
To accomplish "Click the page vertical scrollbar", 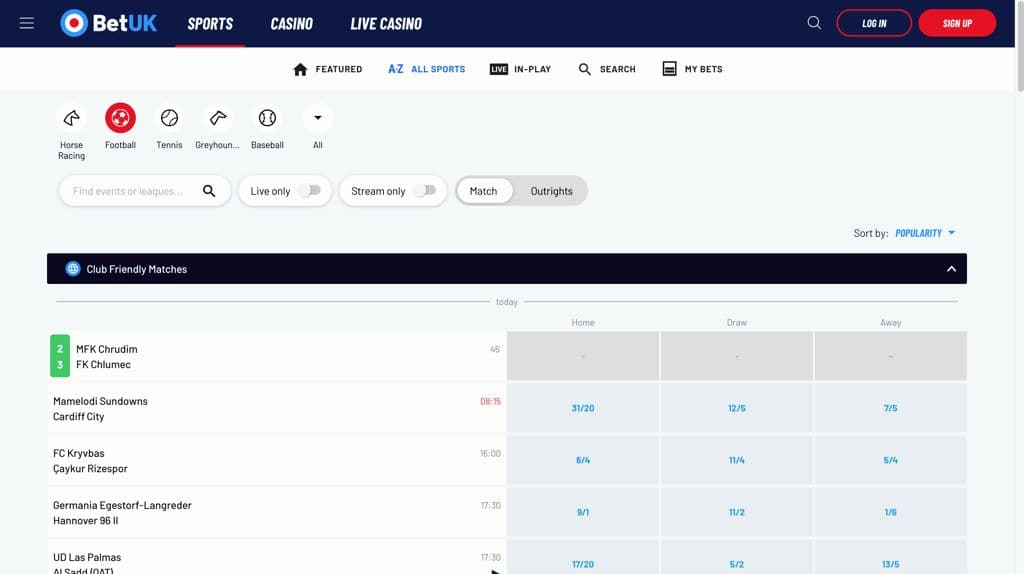I will coord(1019,46).
